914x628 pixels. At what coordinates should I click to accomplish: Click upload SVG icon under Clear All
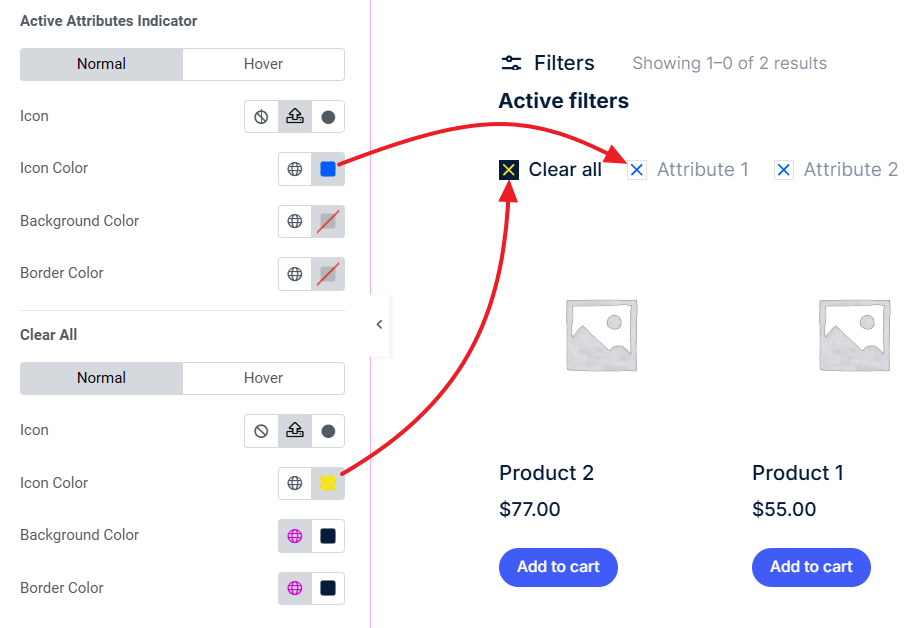pos(295,431)
